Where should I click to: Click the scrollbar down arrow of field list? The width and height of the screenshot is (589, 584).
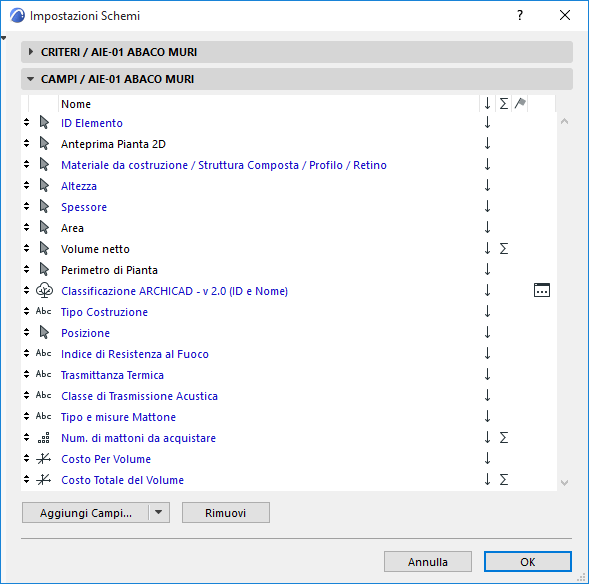point(564,483)
